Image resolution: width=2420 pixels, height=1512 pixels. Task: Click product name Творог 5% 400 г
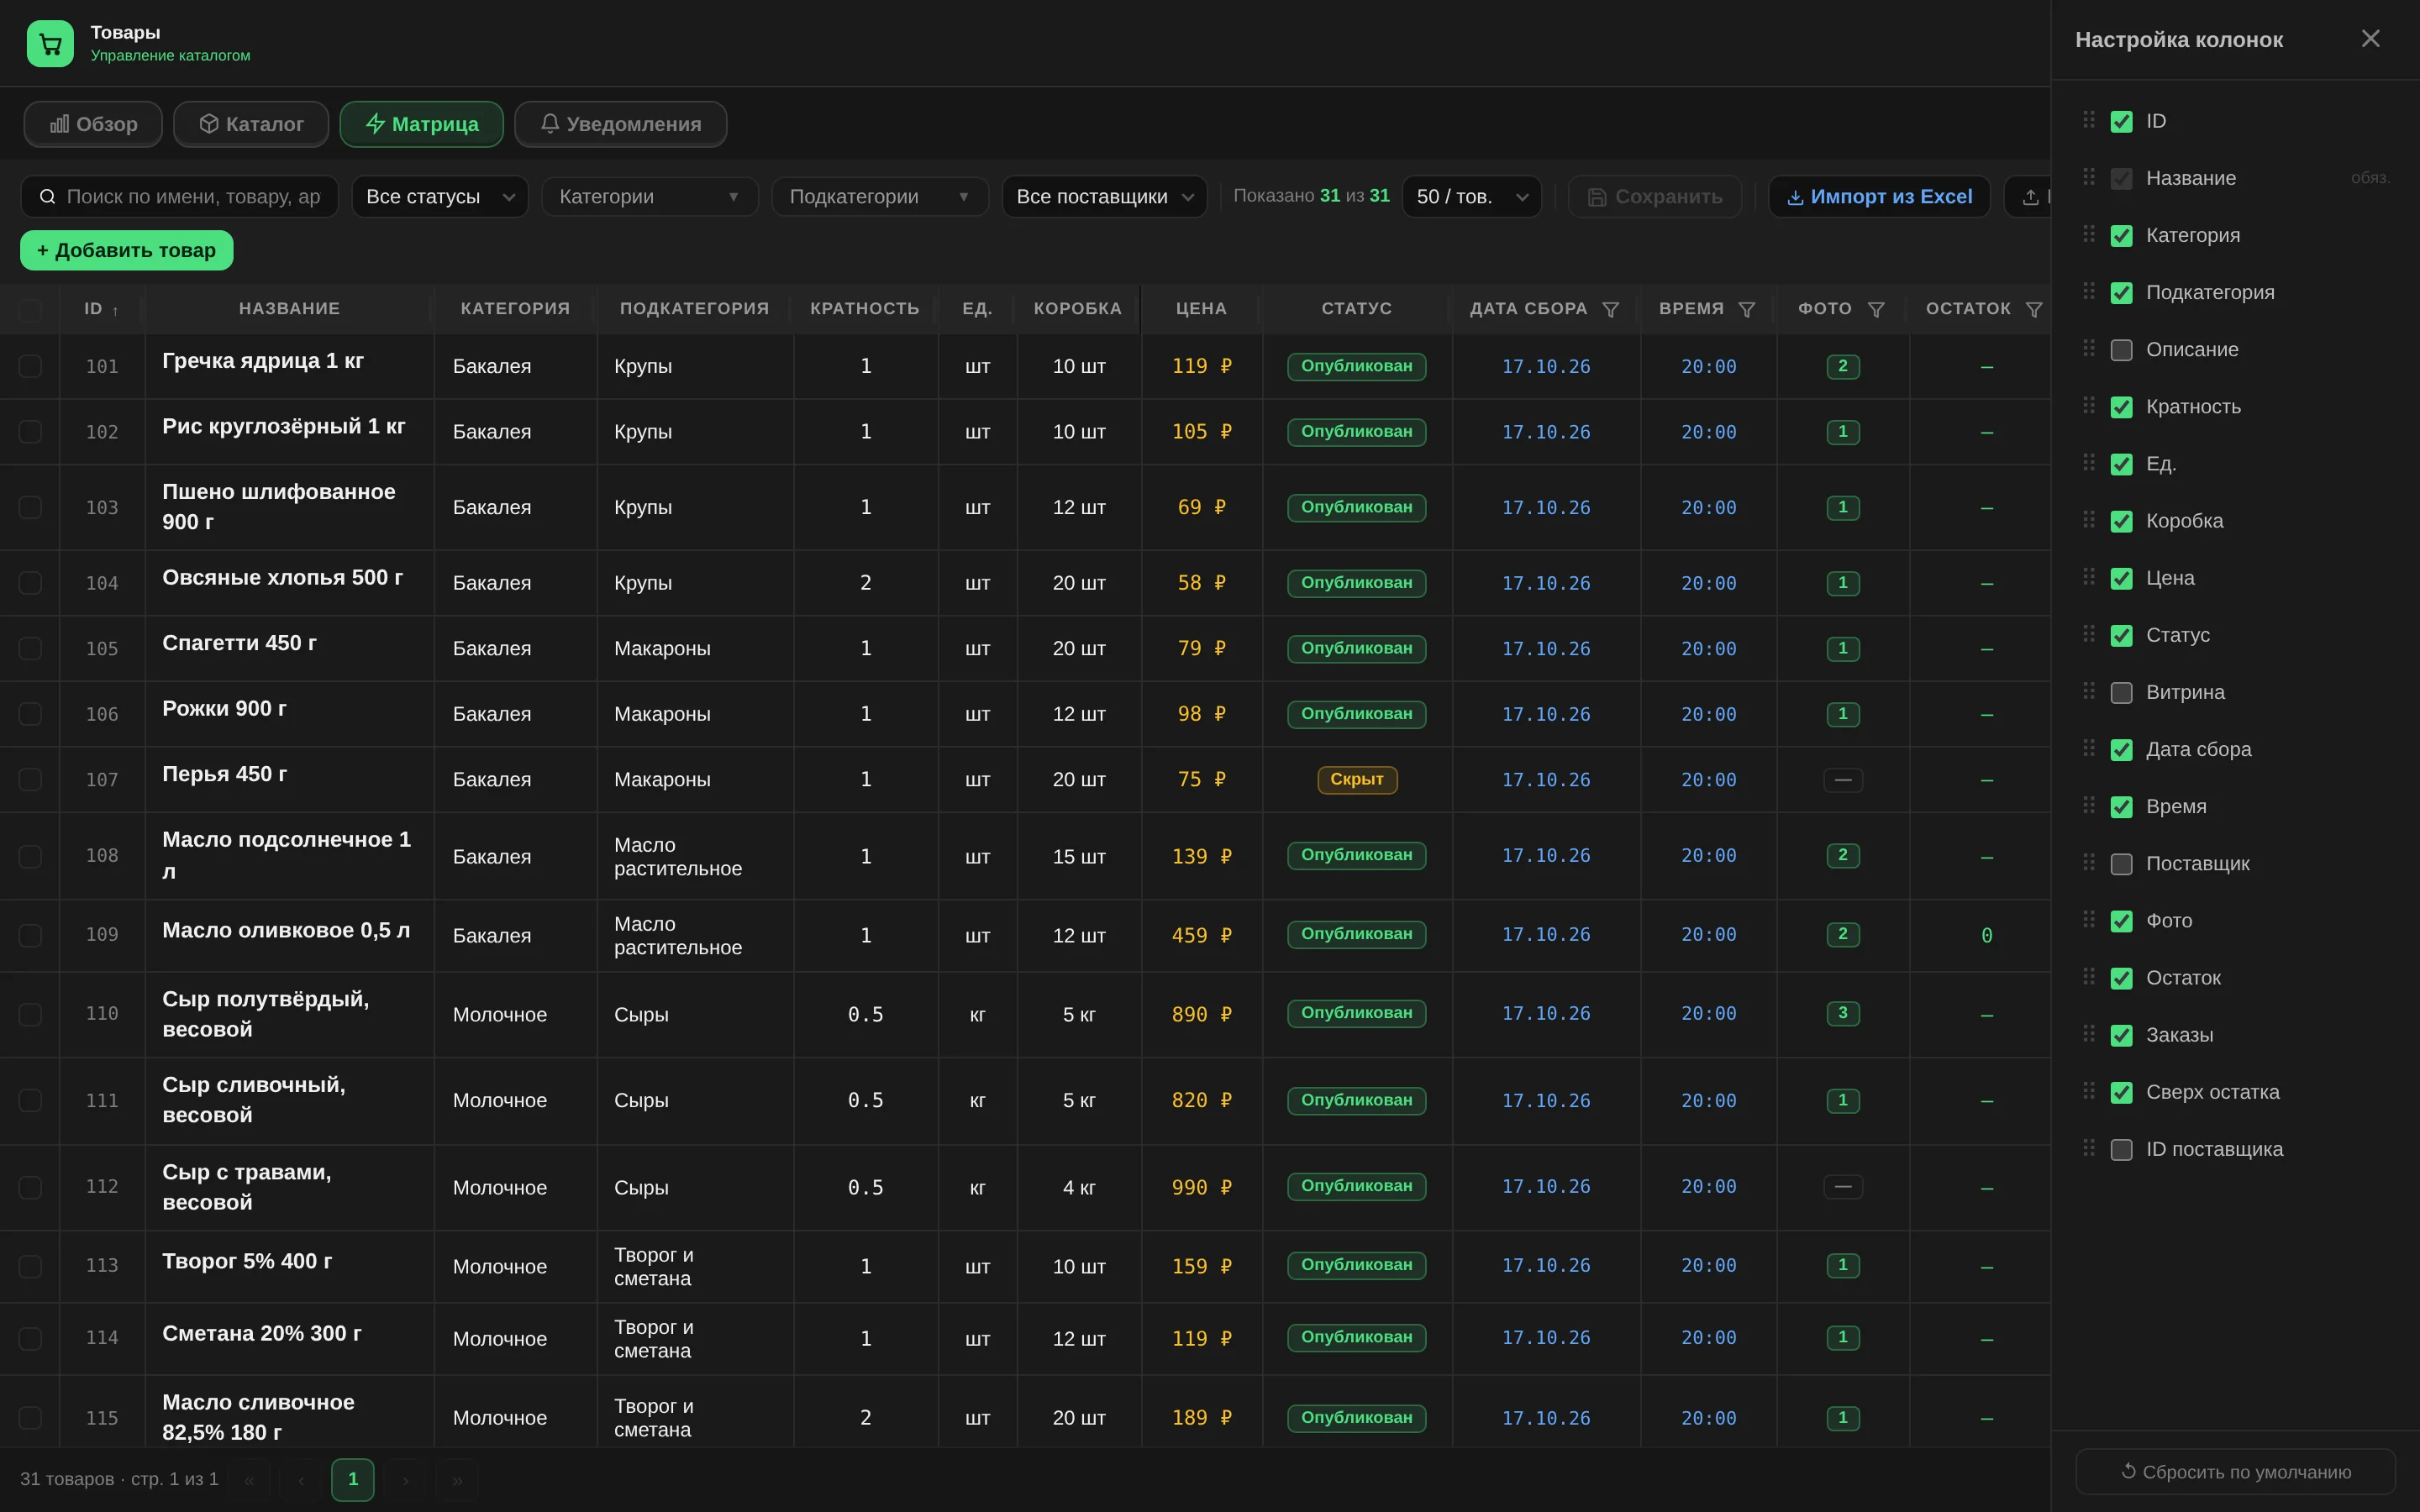[x=247, y=1261]
